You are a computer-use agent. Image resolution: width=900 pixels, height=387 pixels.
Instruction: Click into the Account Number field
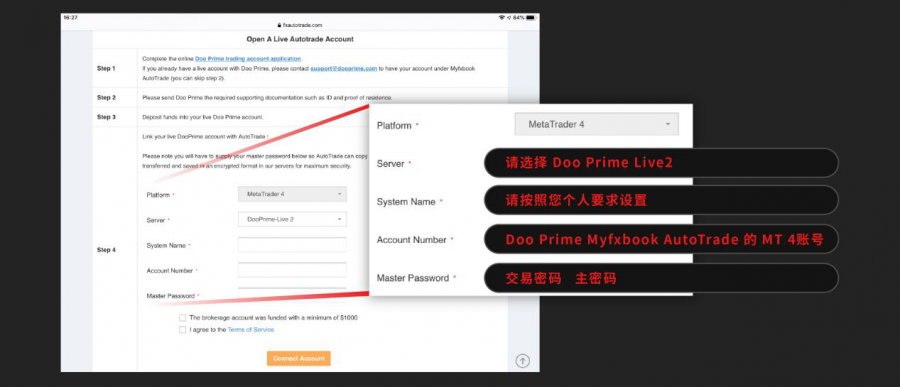coord(292,270)
